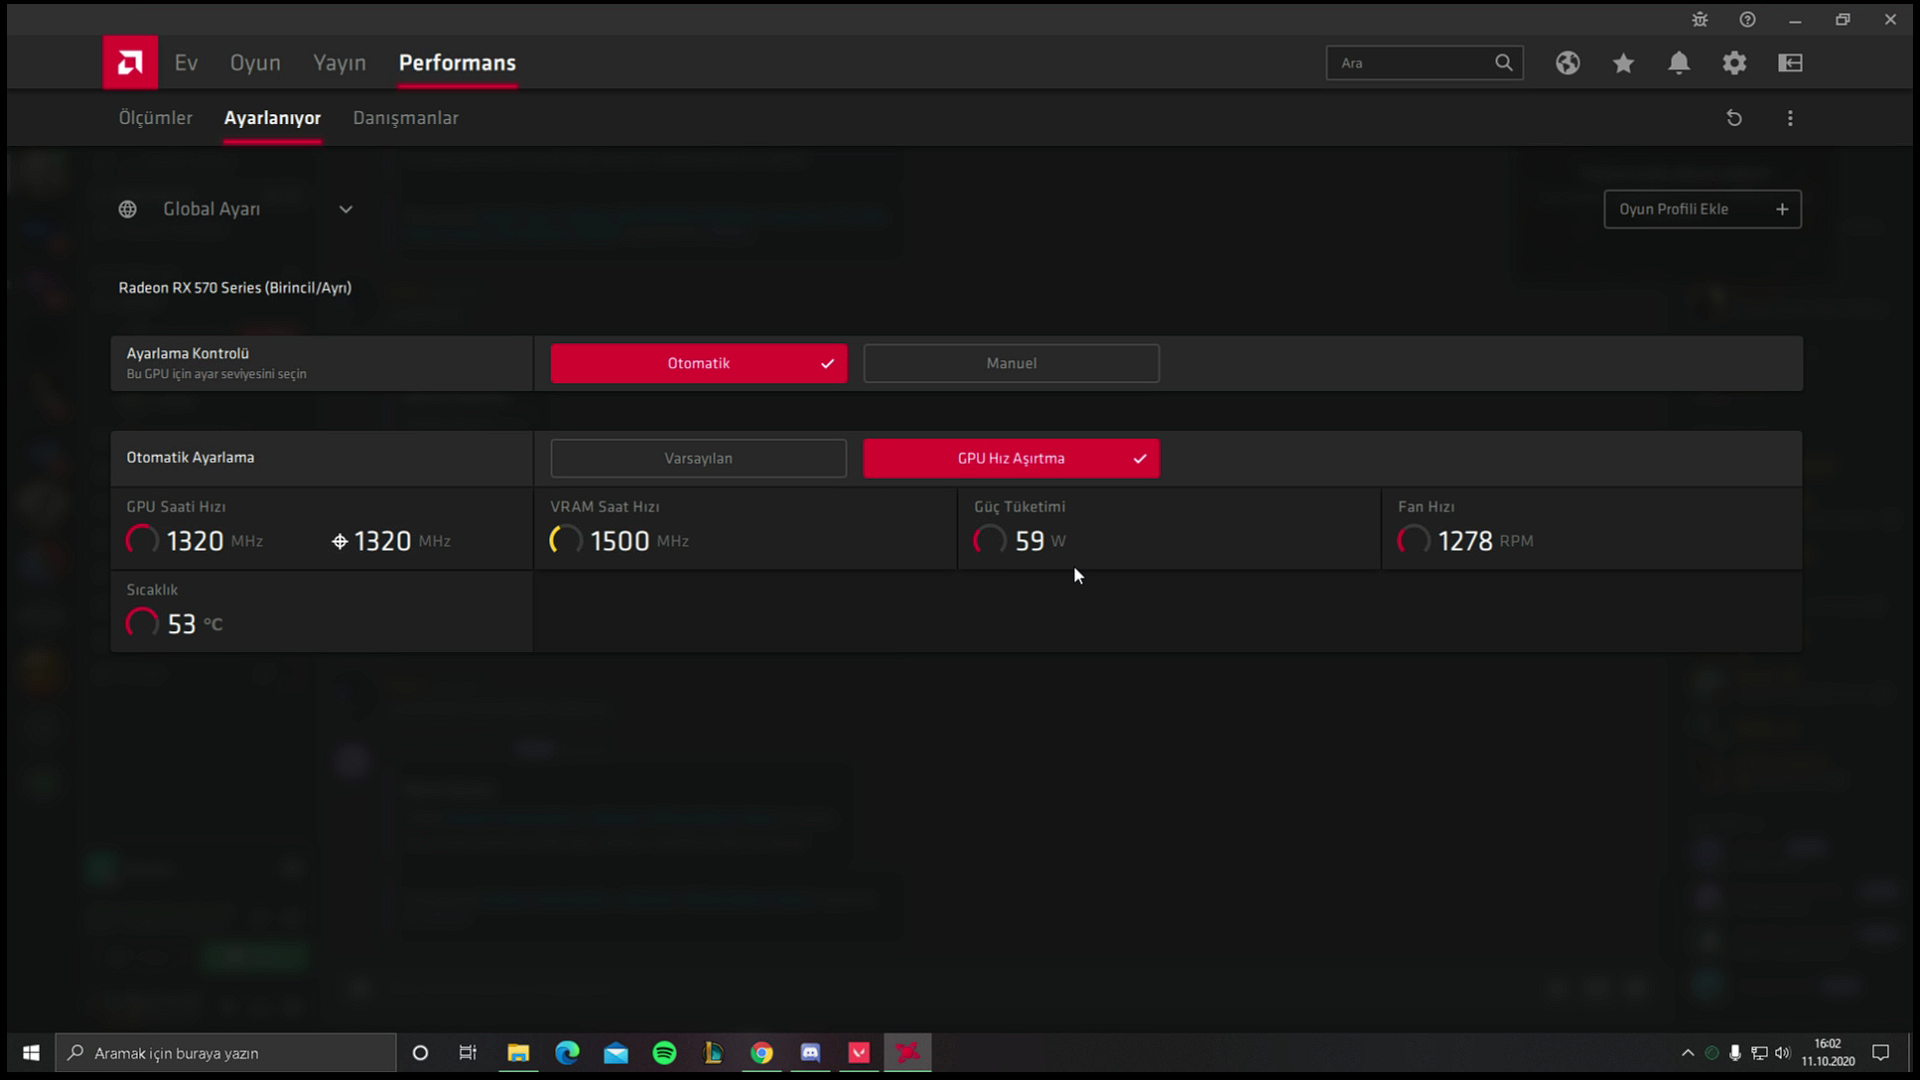Viewport: 1920px width, 1080px height.
Task: Open the web browser globe icon
Action: click(x=1567, y=63)
